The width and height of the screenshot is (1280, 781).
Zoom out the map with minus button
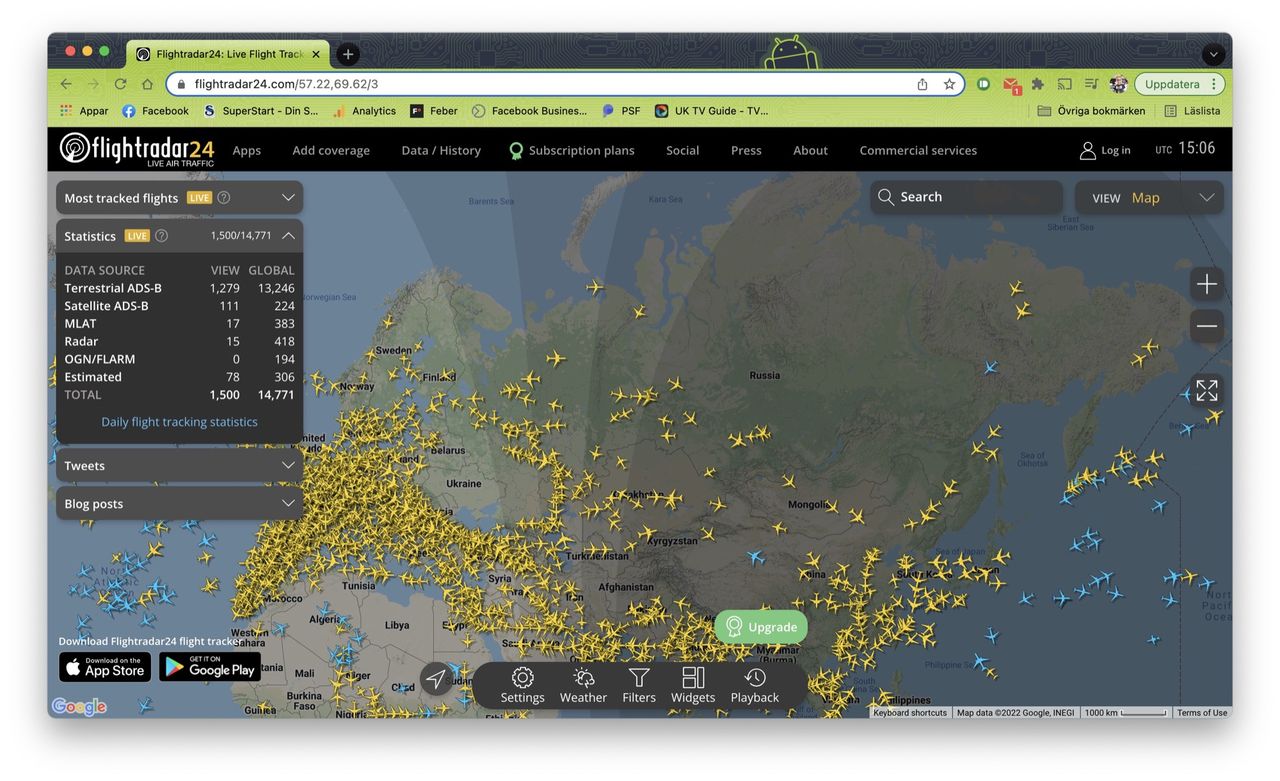[1206, 326]
